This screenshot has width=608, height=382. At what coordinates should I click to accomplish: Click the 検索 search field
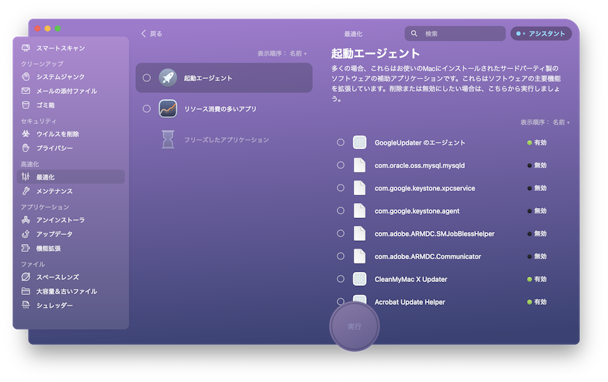[455, 34]
